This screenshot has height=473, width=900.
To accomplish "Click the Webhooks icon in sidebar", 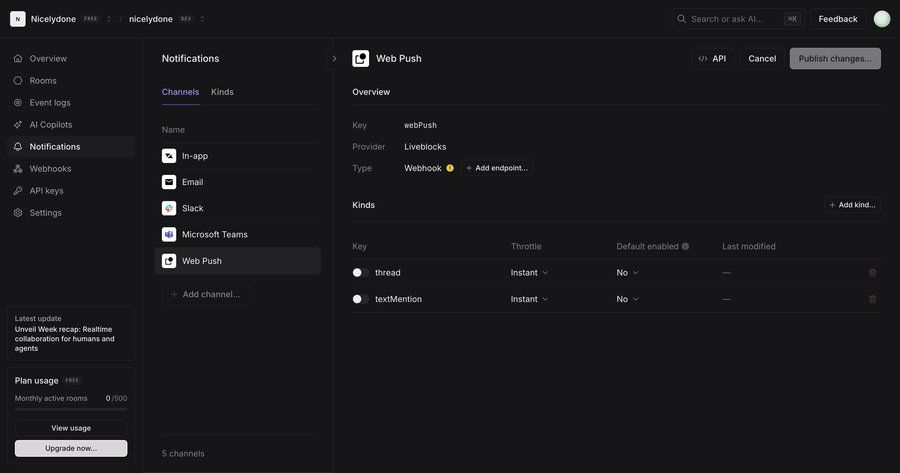I will click(18, 169).
